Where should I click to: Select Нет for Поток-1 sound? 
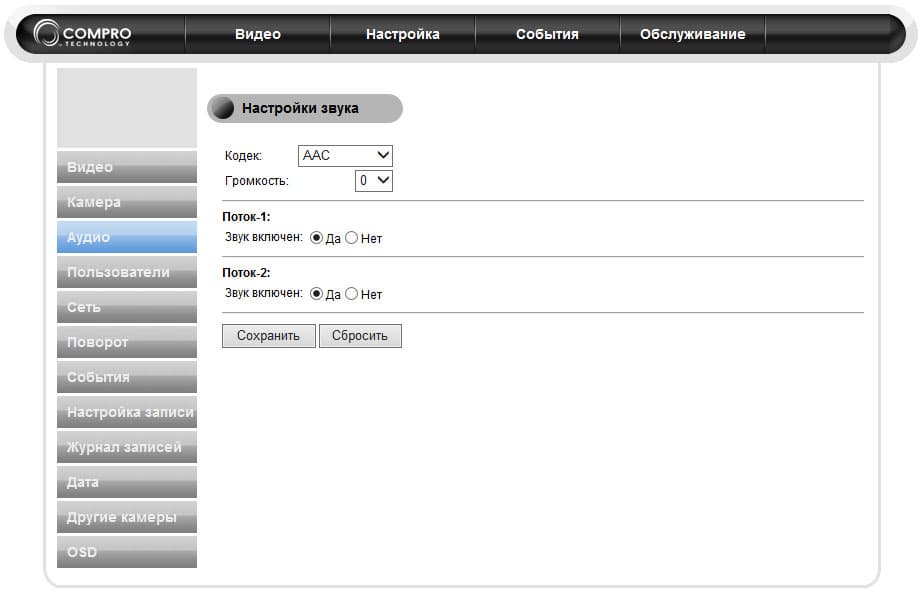pos(351,238)
